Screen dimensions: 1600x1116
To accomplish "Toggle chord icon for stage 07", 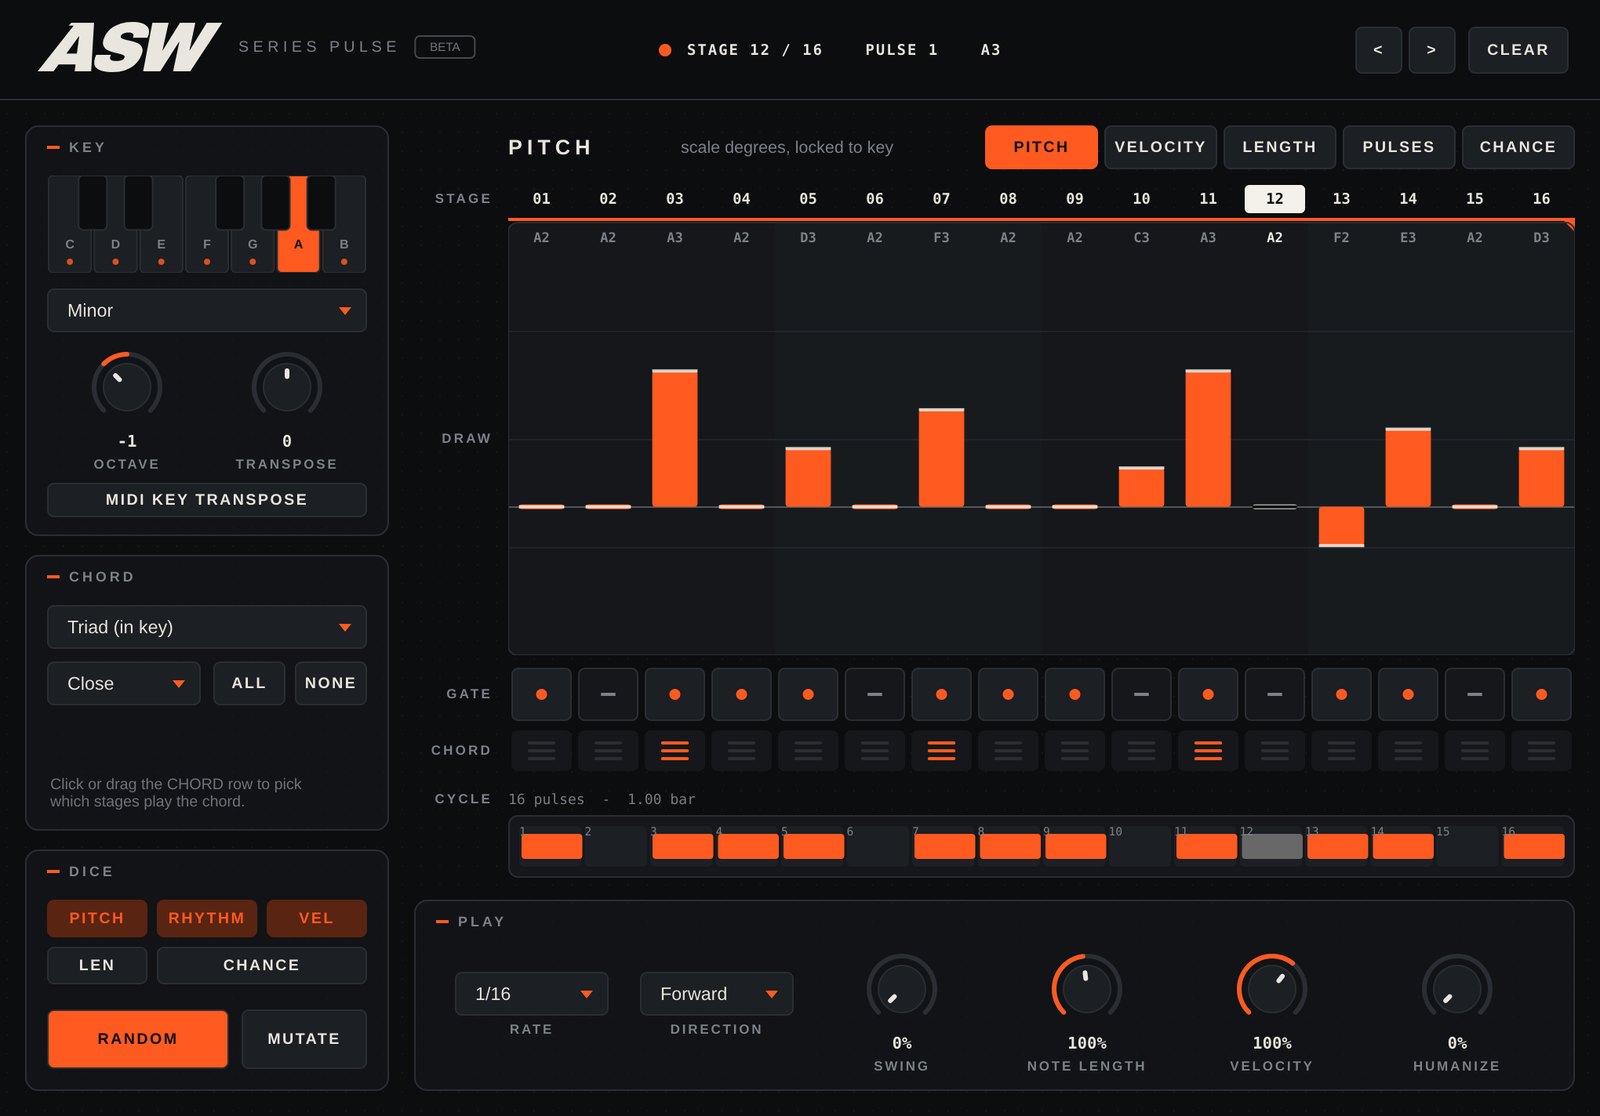I will (x=941, y=750).
